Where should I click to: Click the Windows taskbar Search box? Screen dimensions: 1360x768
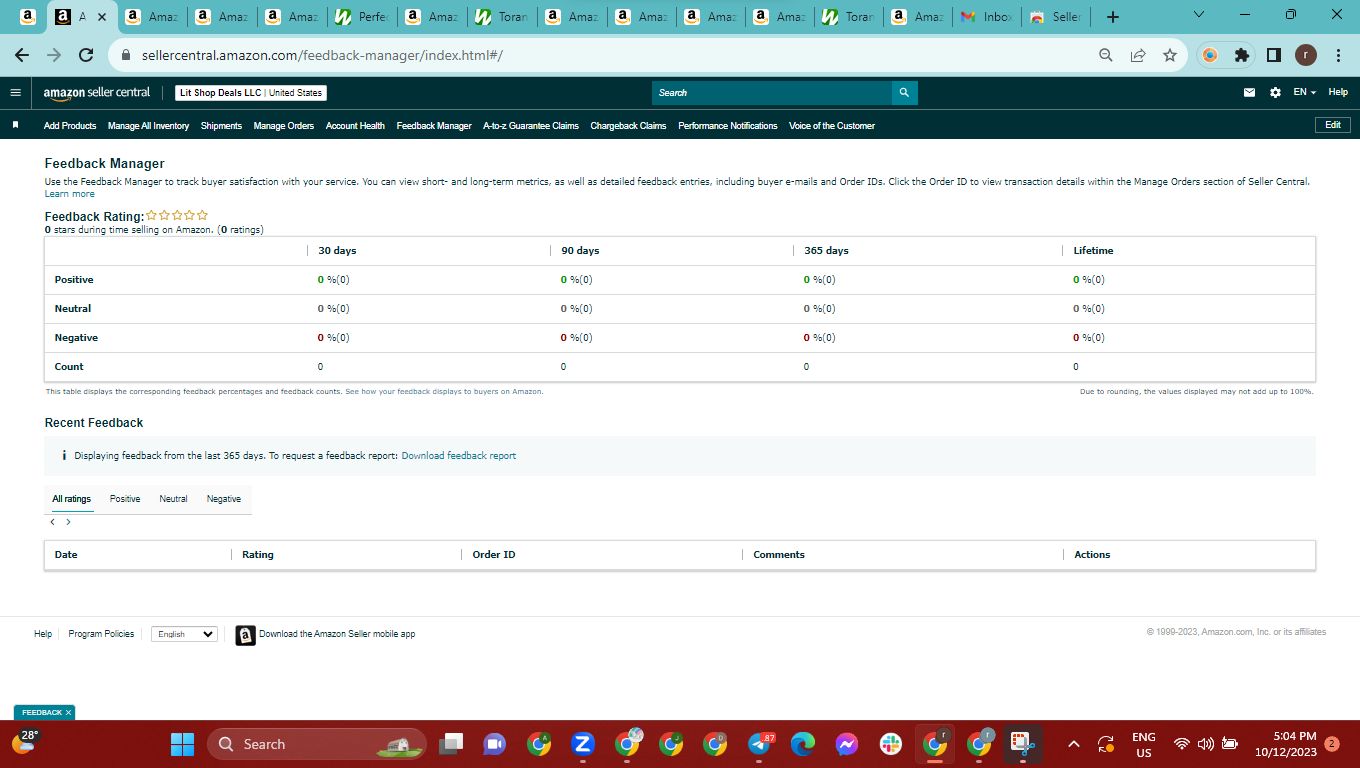pyautogui.click(x=317, y=744)
